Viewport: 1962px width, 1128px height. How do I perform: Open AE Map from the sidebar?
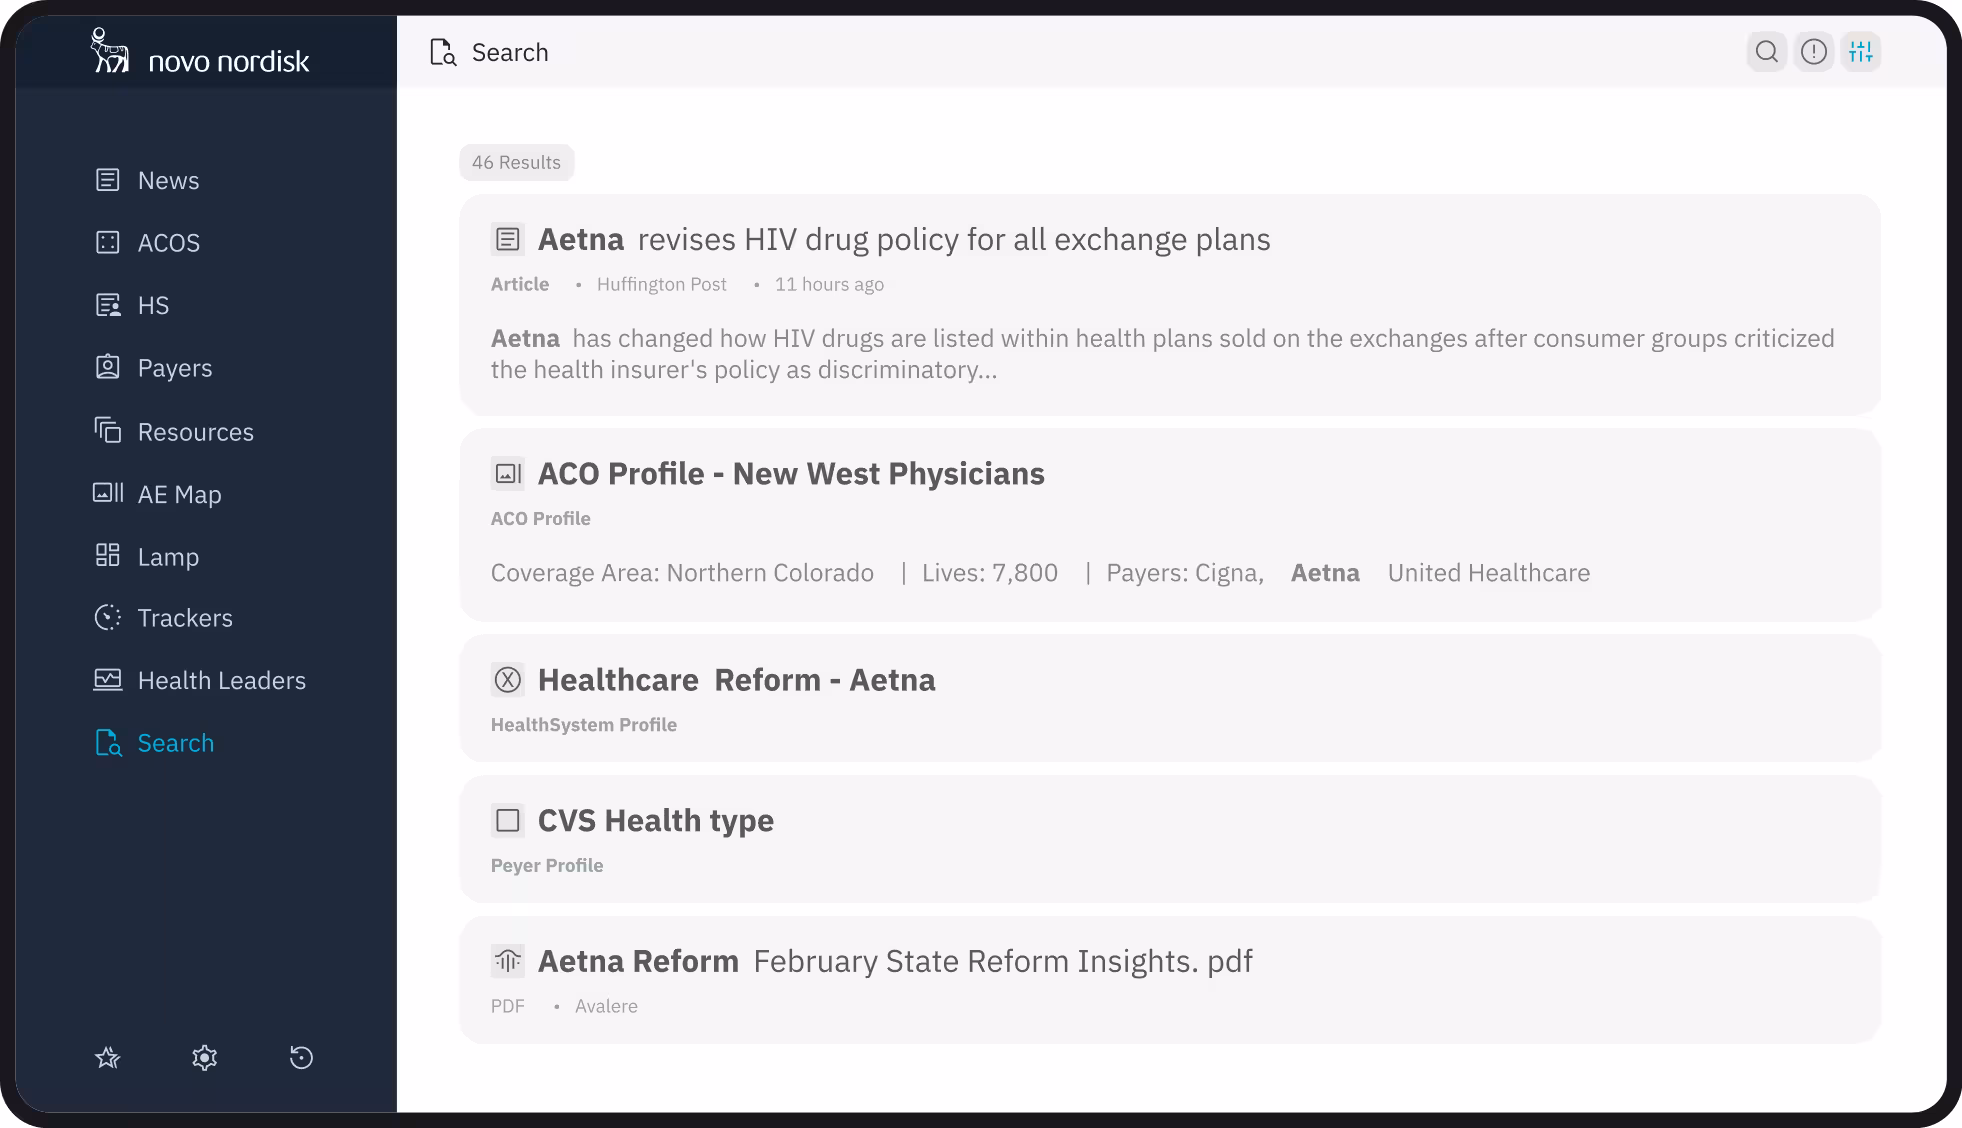point(179,494)
